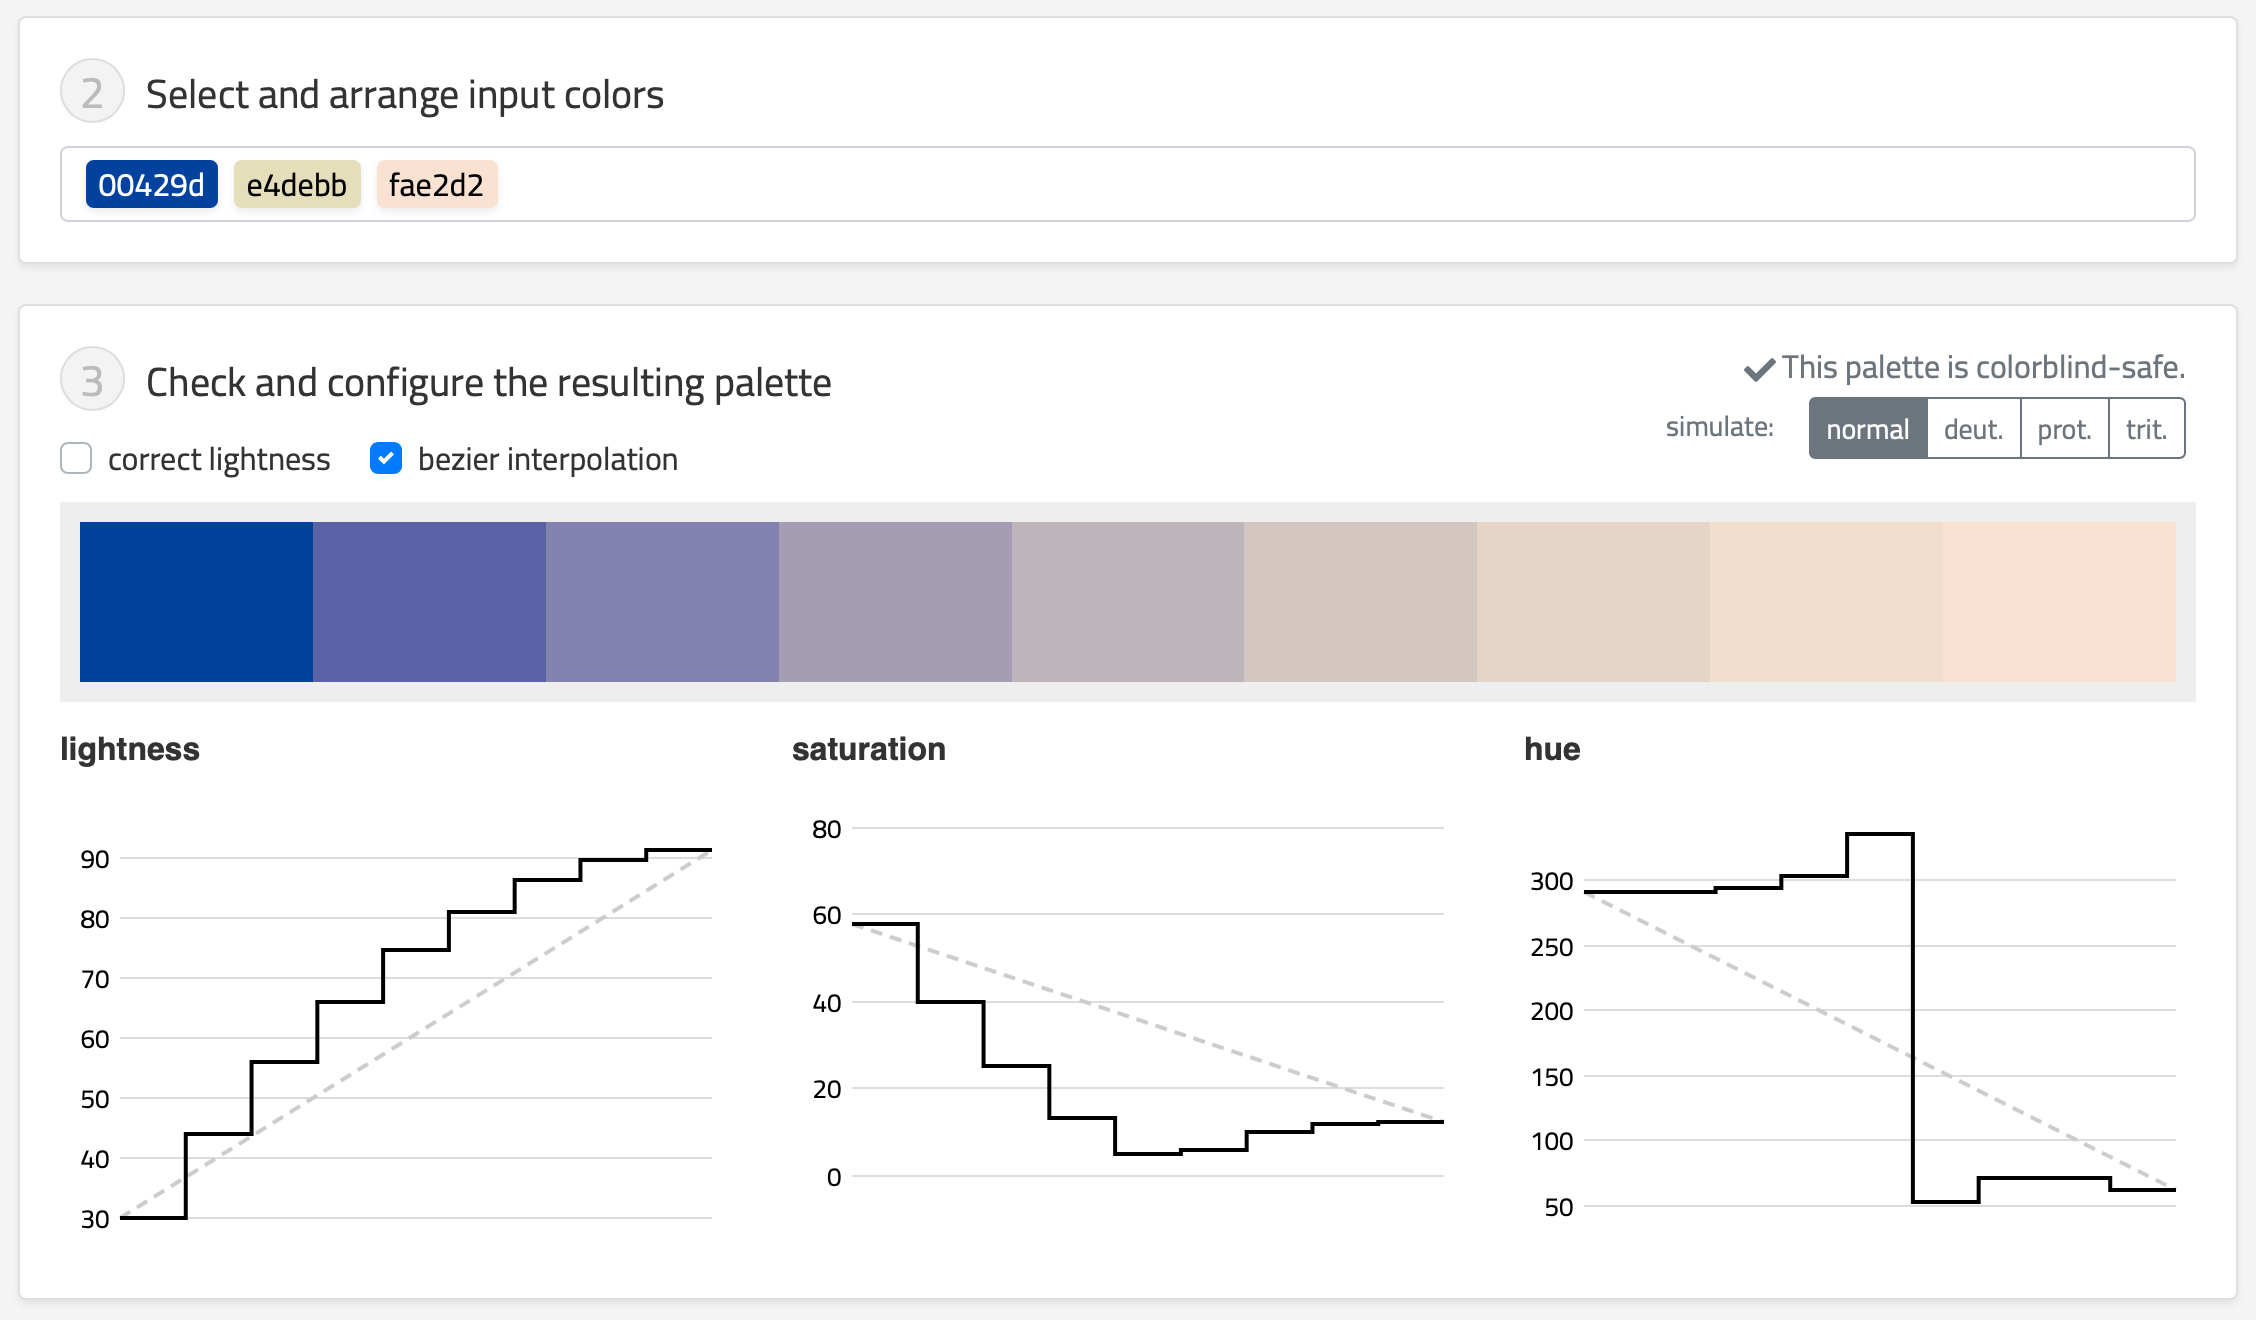This screenshot has width=2256, height=1320.
Task: Click the fifth gray-mauve palette swatch
Action: click(1128, 602)
